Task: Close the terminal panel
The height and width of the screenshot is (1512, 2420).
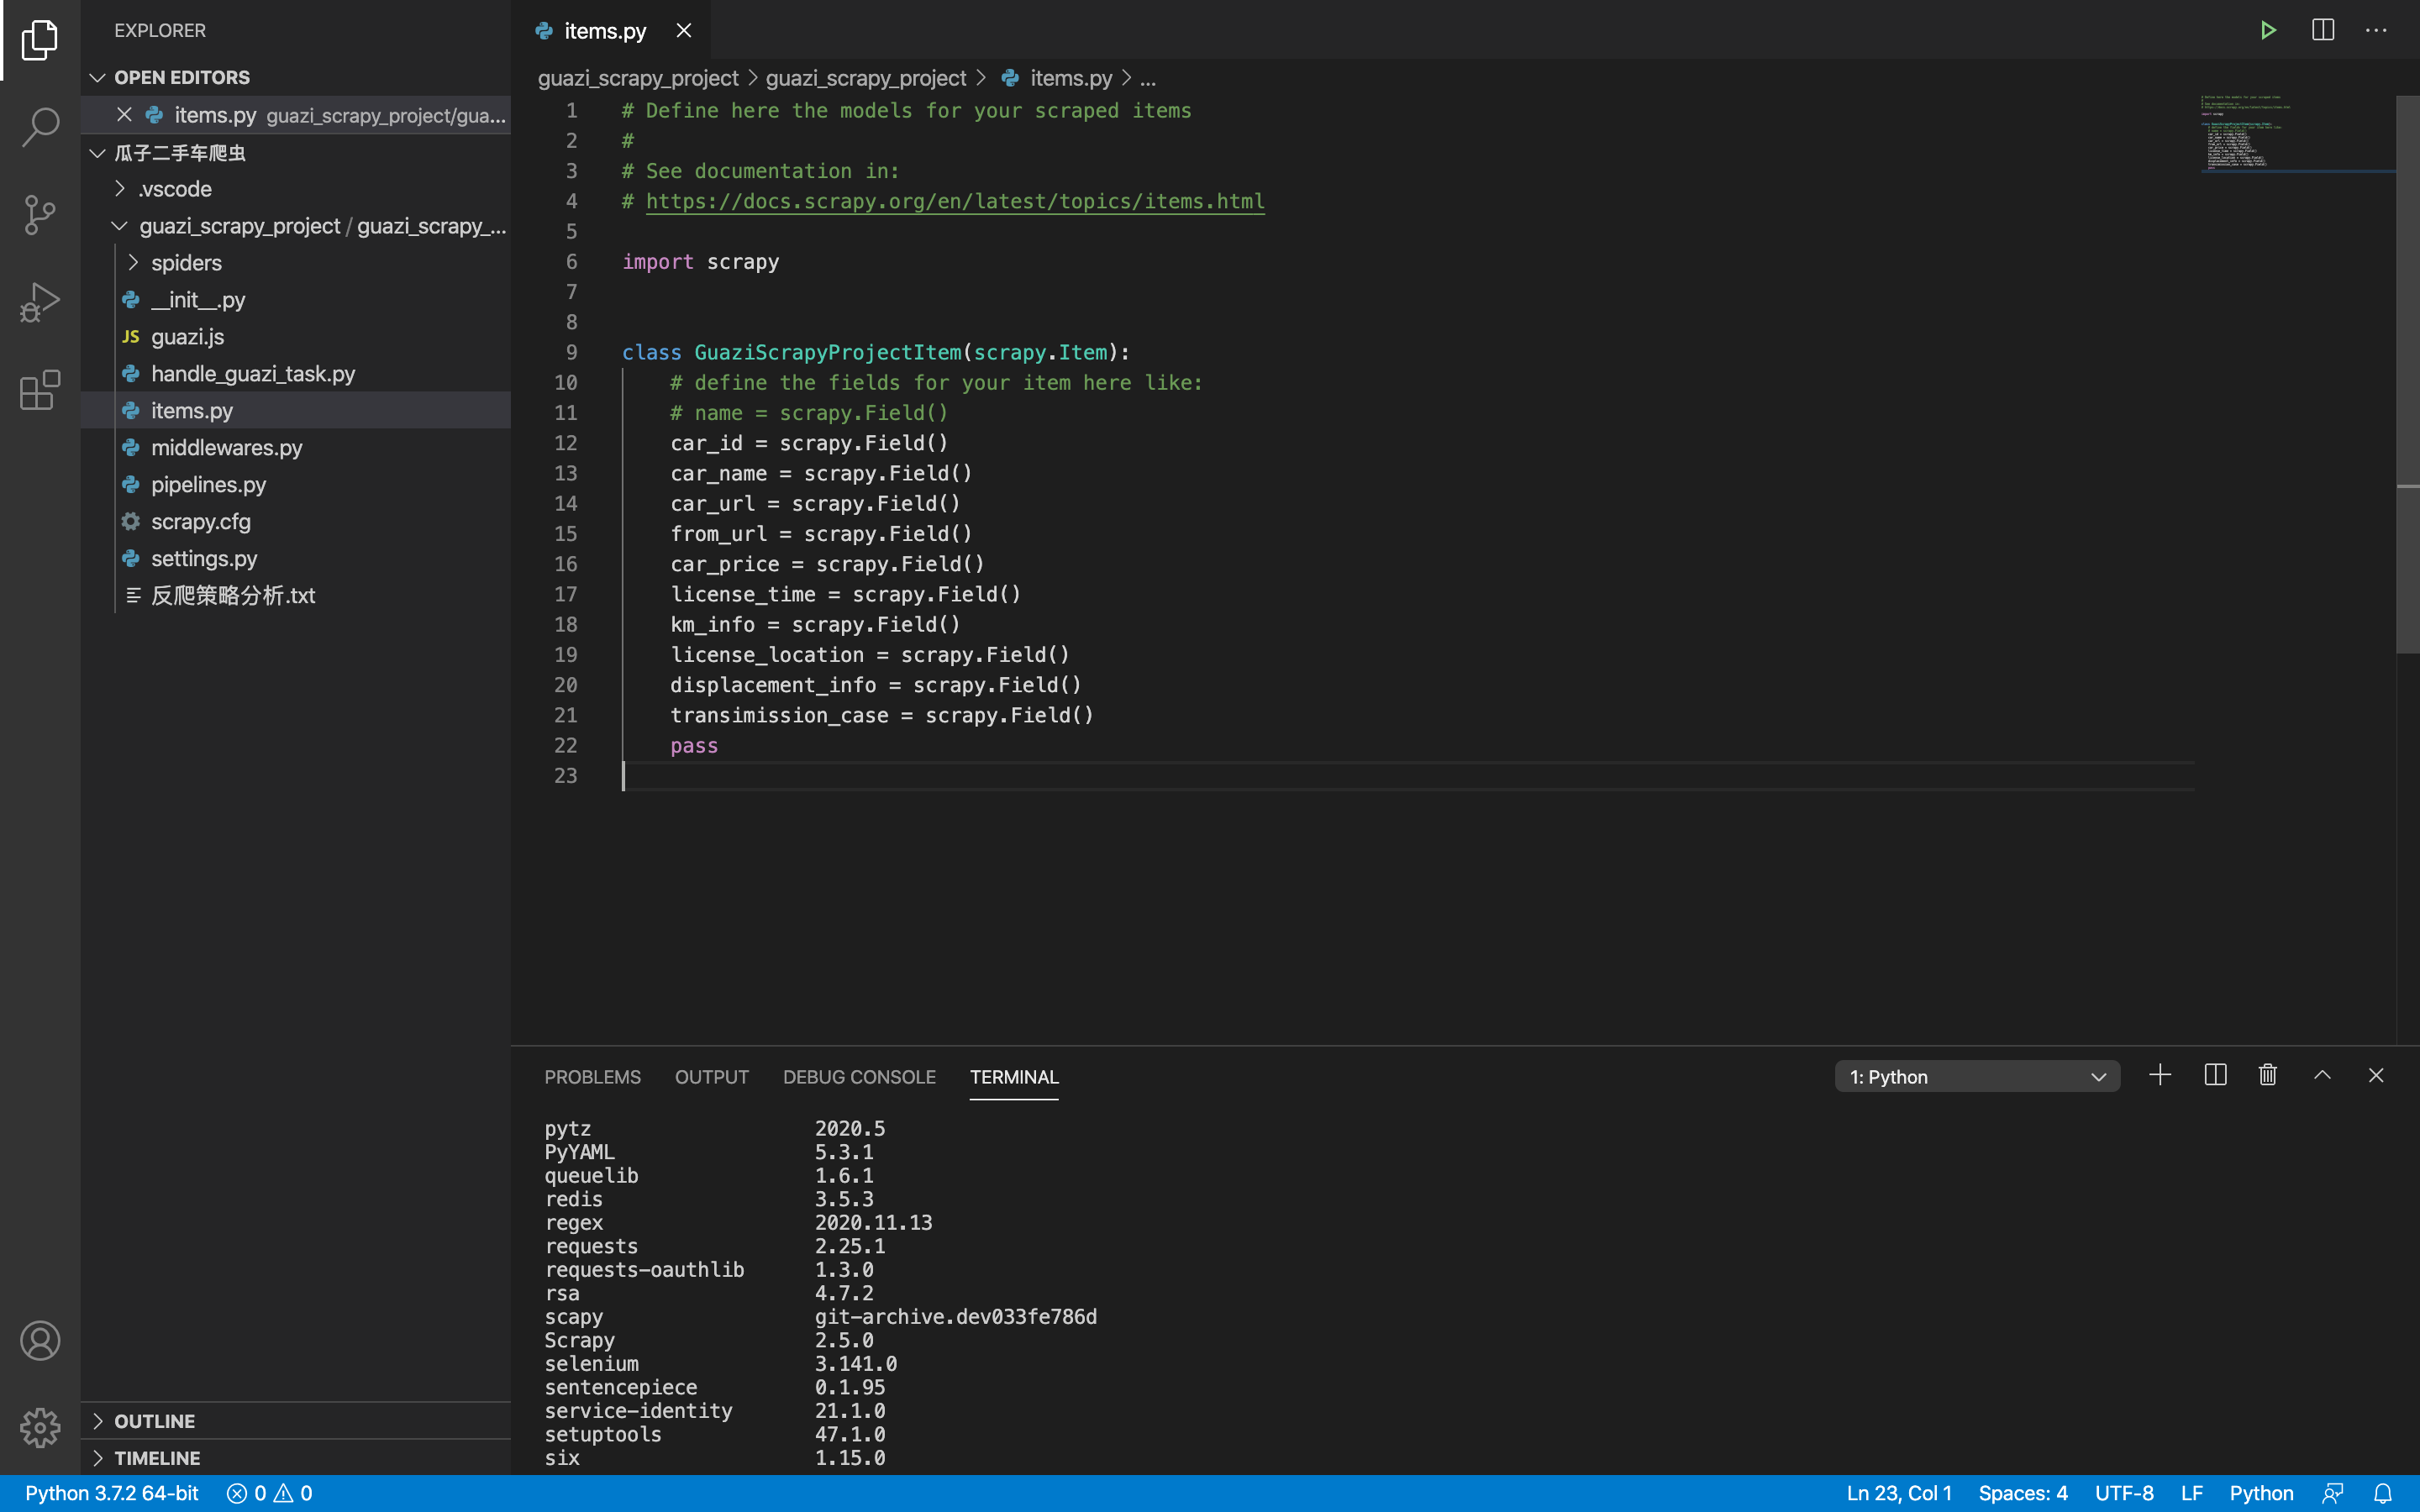Action: click(2376, 1076)
